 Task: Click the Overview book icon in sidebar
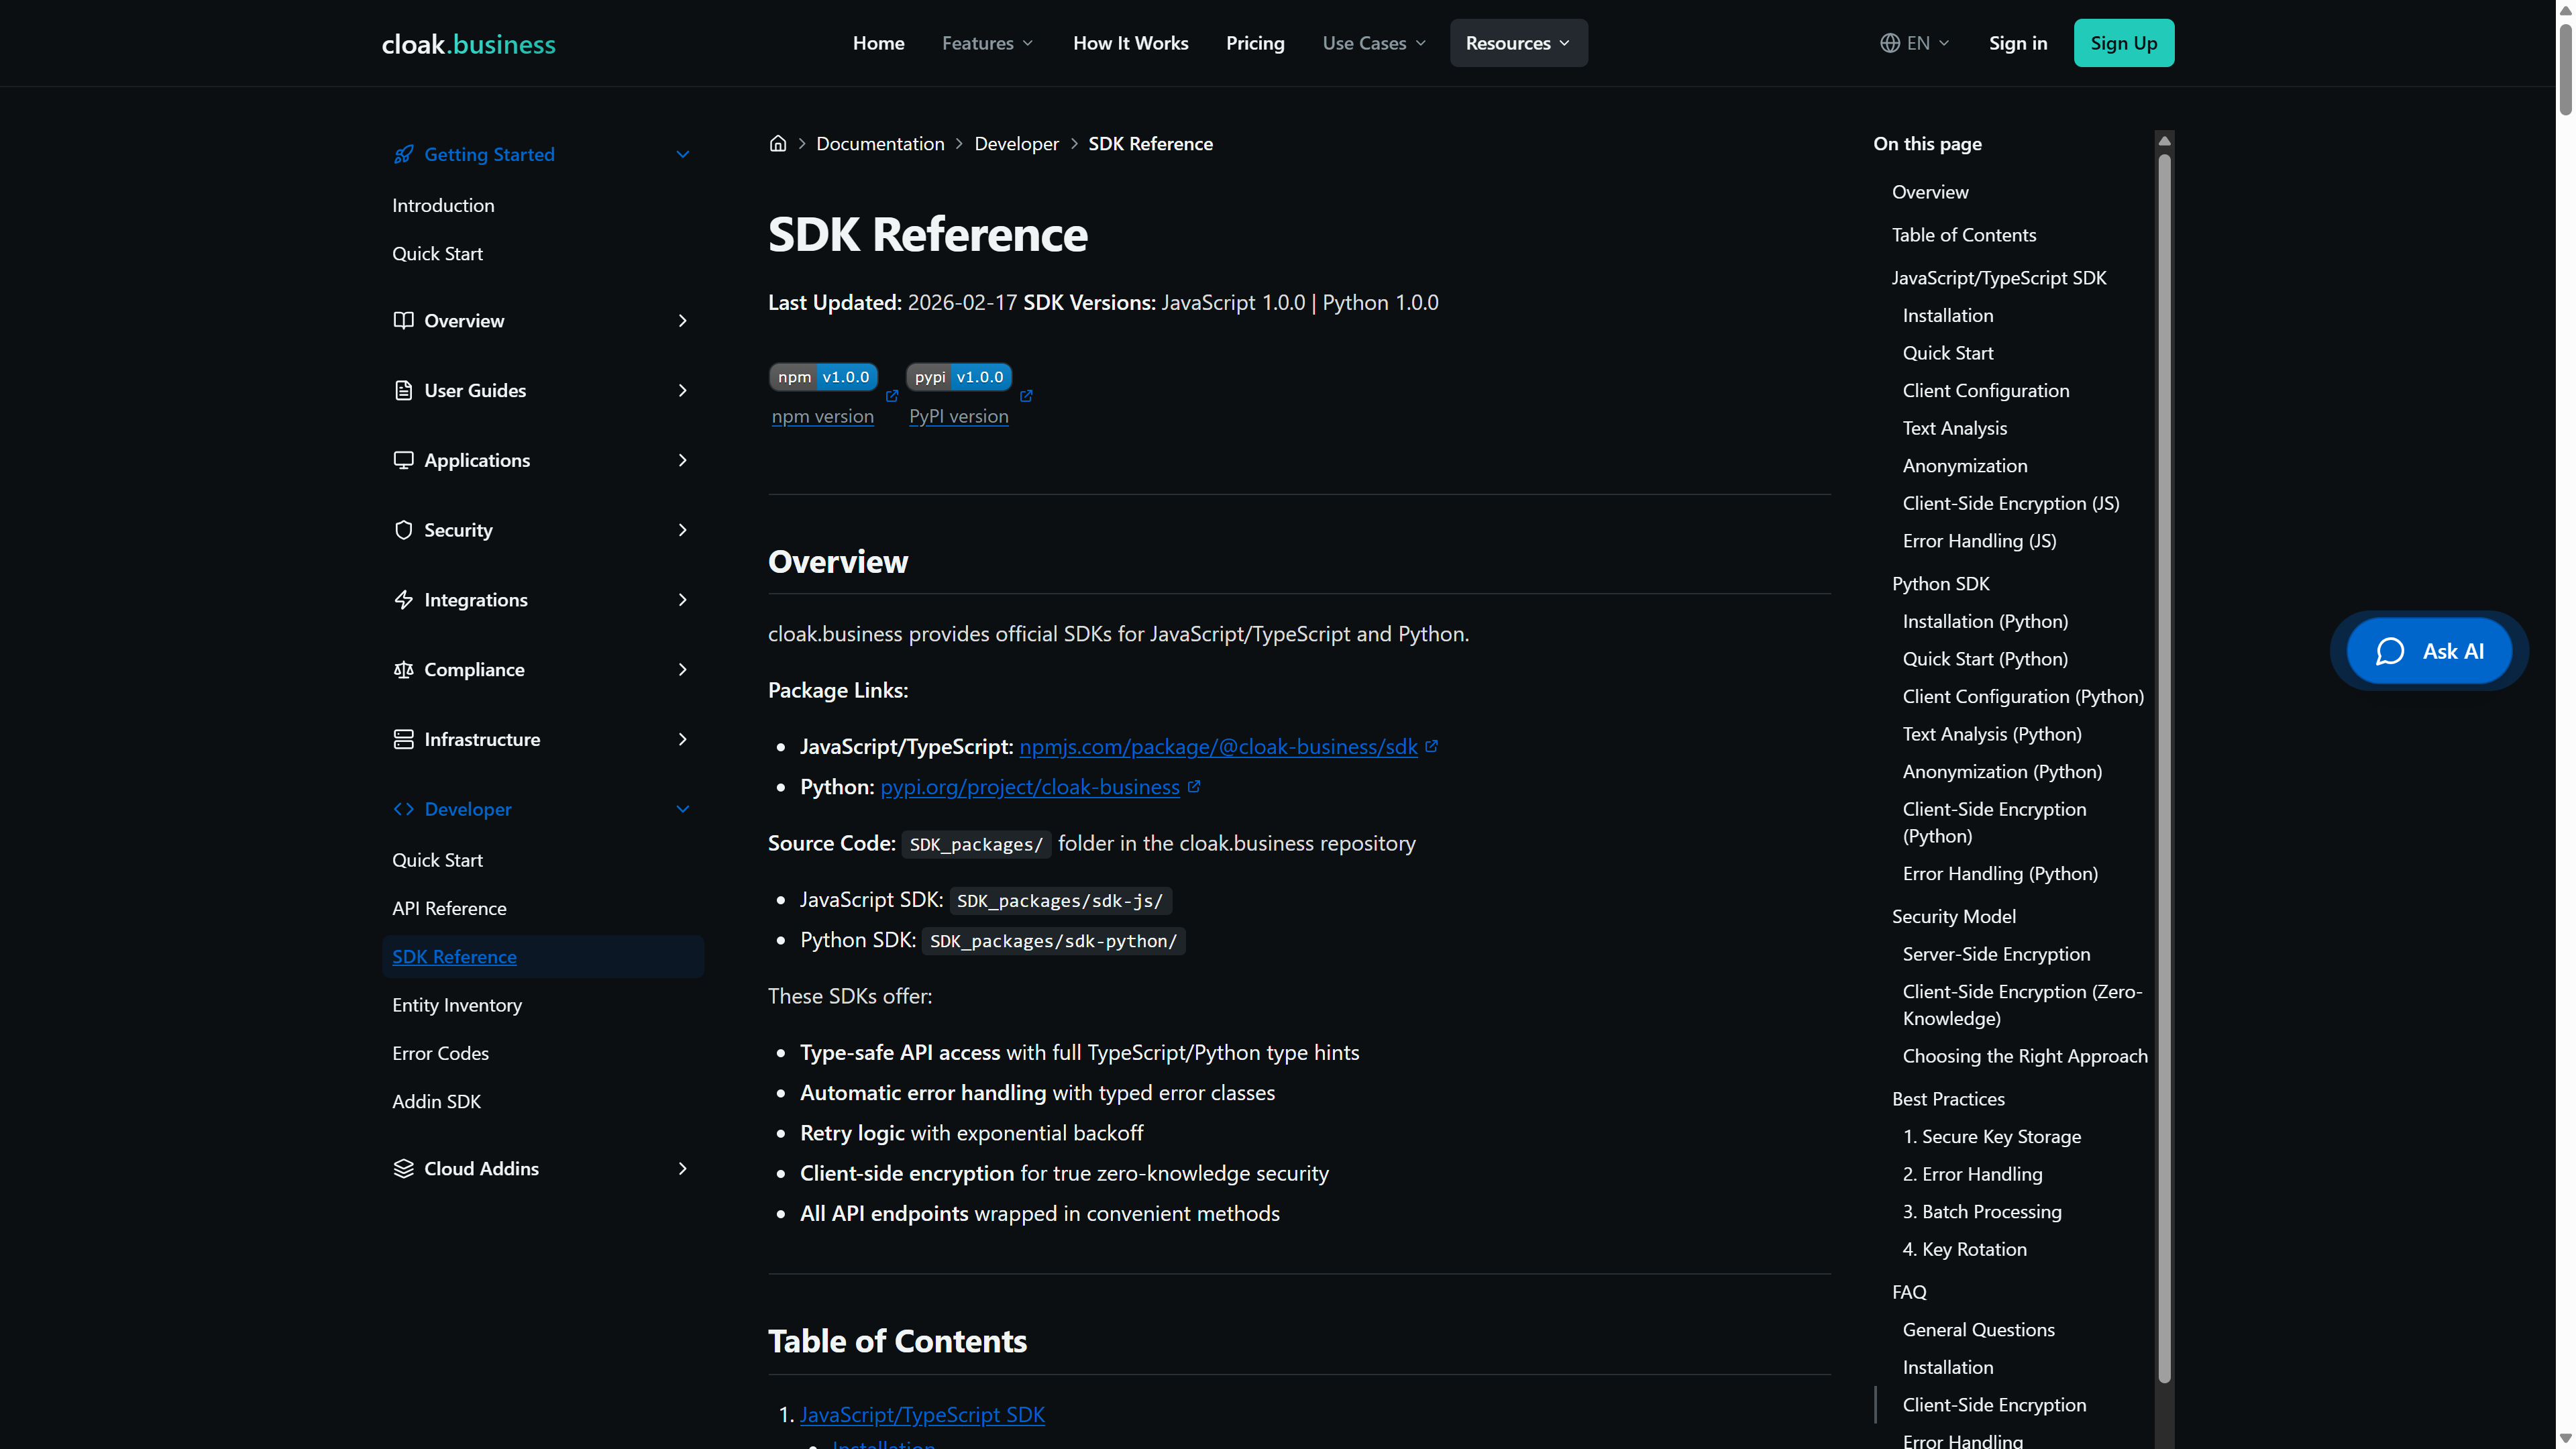[x=403, y=320]
